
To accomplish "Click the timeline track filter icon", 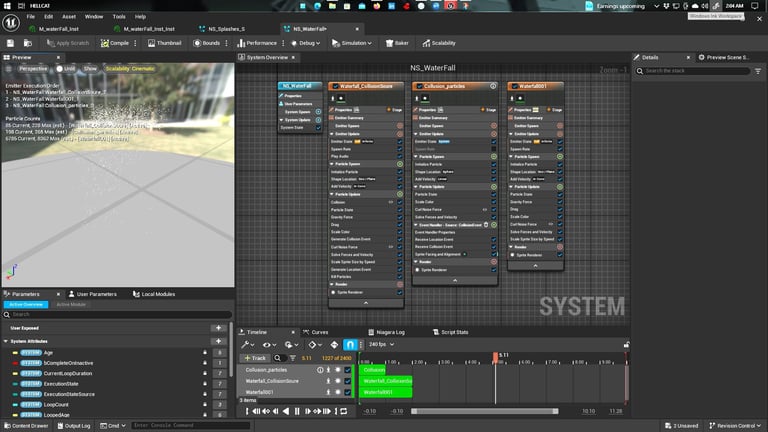I will [x=293, y=358].
